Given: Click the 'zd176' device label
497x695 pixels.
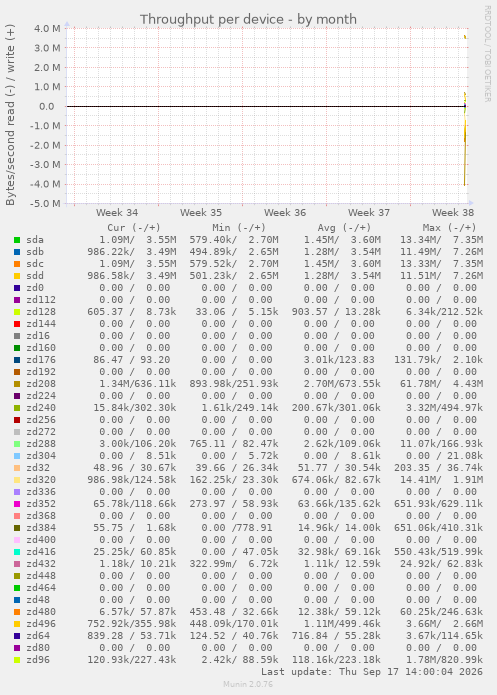Looking at the screenshot, I should tap(41, 359).
